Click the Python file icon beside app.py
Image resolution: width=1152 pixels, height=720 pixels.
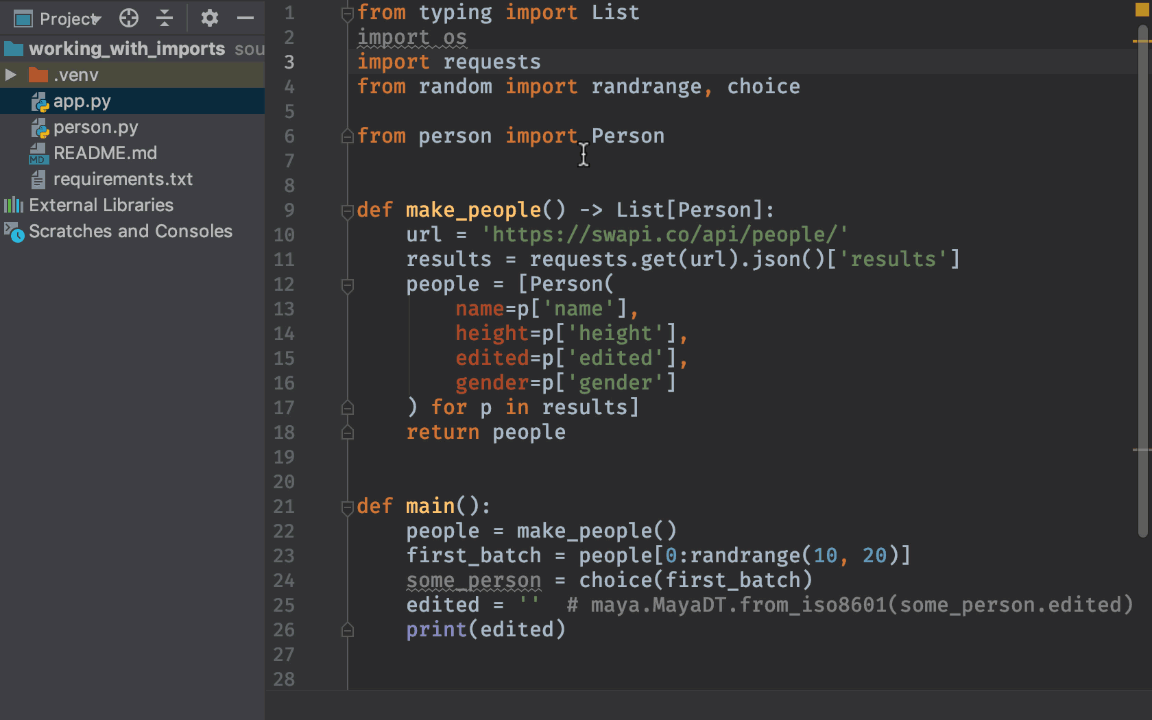pyautogui.click(x=40, y=101)
